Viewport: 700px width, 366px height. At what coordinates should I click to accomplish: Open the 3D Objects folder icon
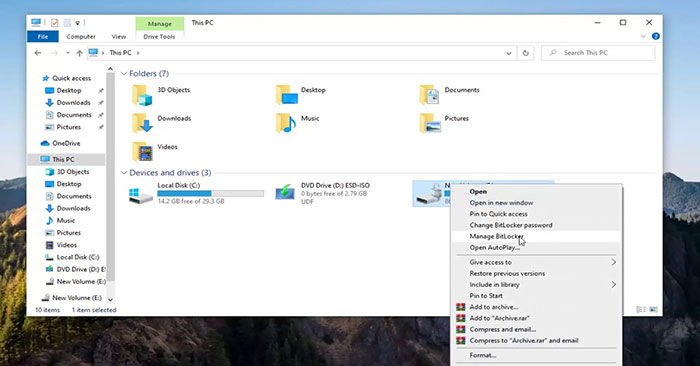142,95
